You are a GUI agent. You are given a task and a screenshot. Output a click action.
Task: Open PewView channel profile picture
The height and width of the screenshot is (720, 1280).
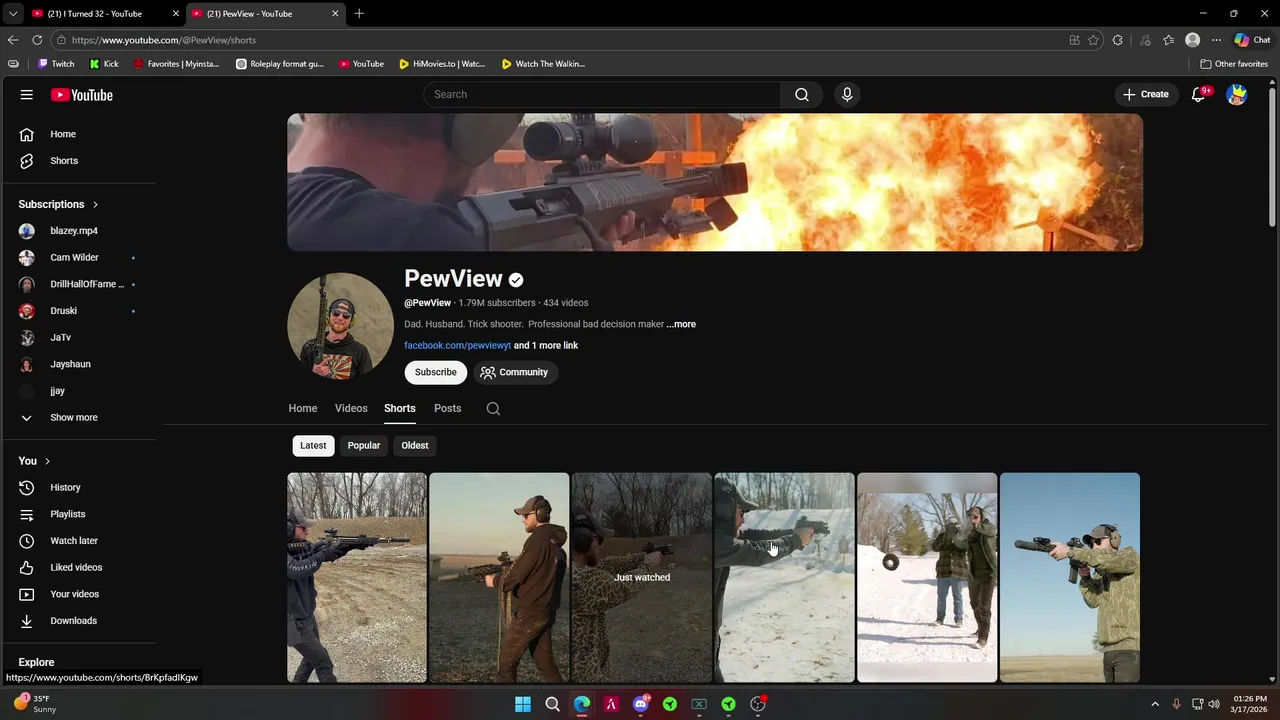pyautogui.click(x=340, y=326)
